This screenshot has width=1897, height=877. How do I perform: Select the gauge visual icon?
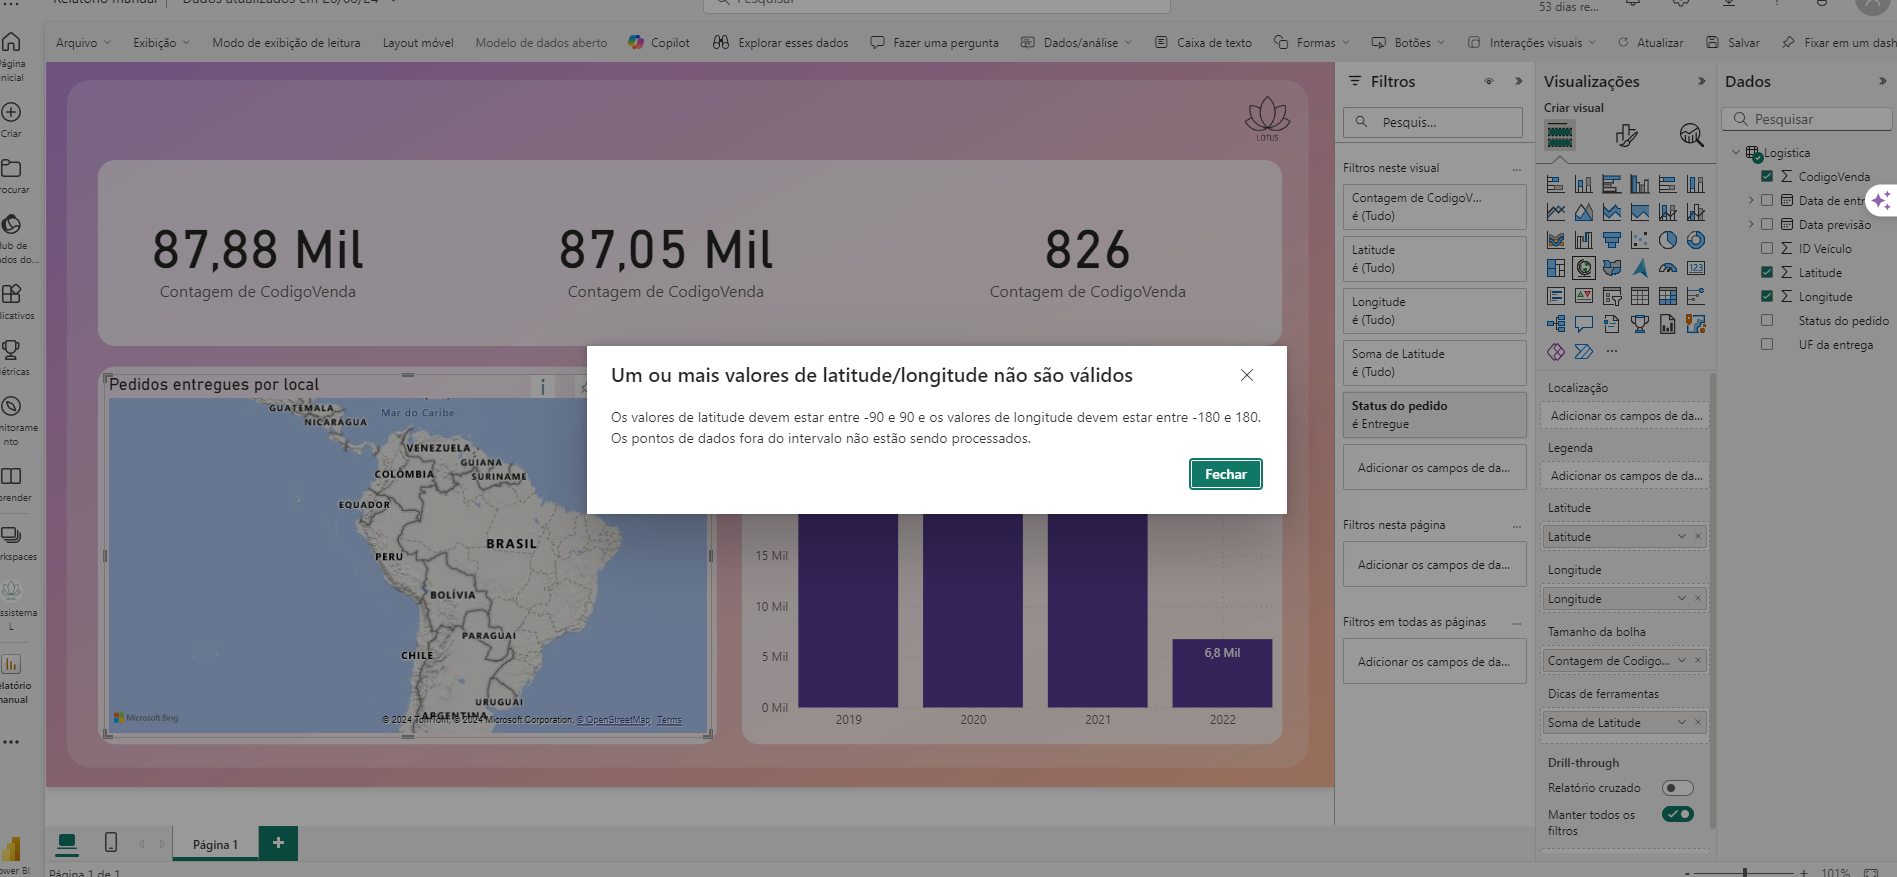coord(1667,268)
